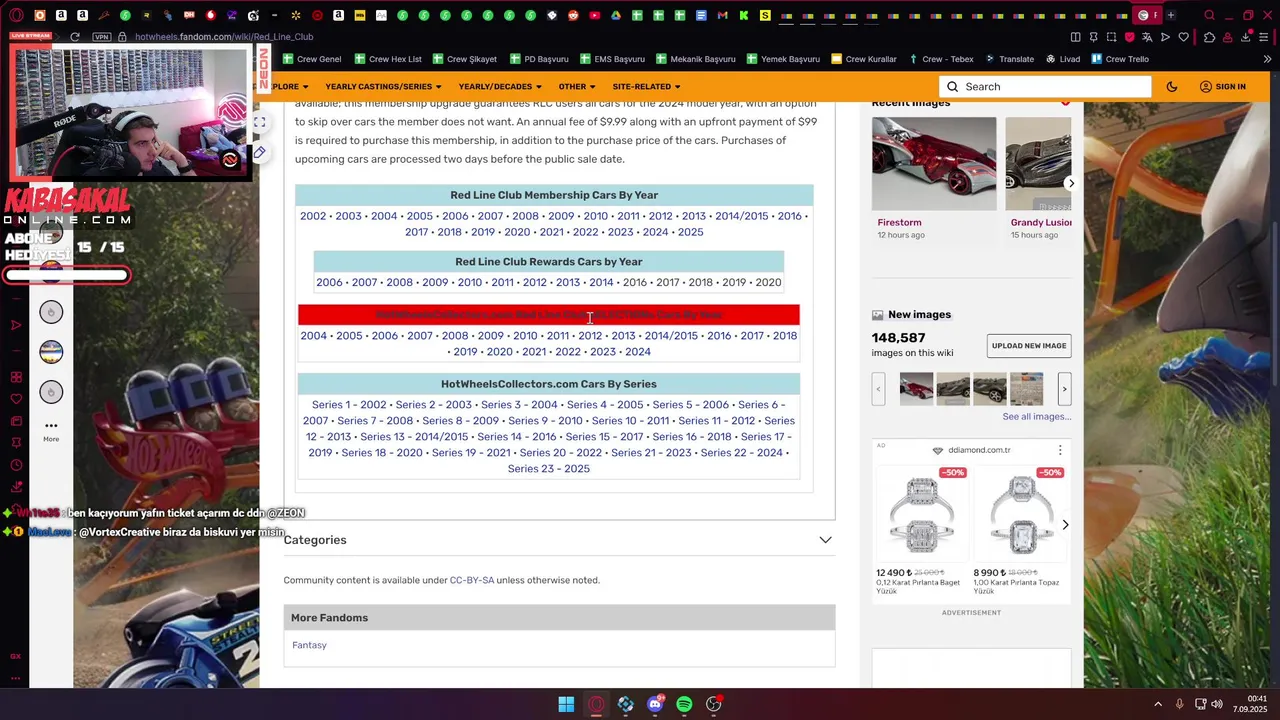This screenshot has width=1280, height=720.
Task: Open the Fantasy fandom link
Action: 309,645
